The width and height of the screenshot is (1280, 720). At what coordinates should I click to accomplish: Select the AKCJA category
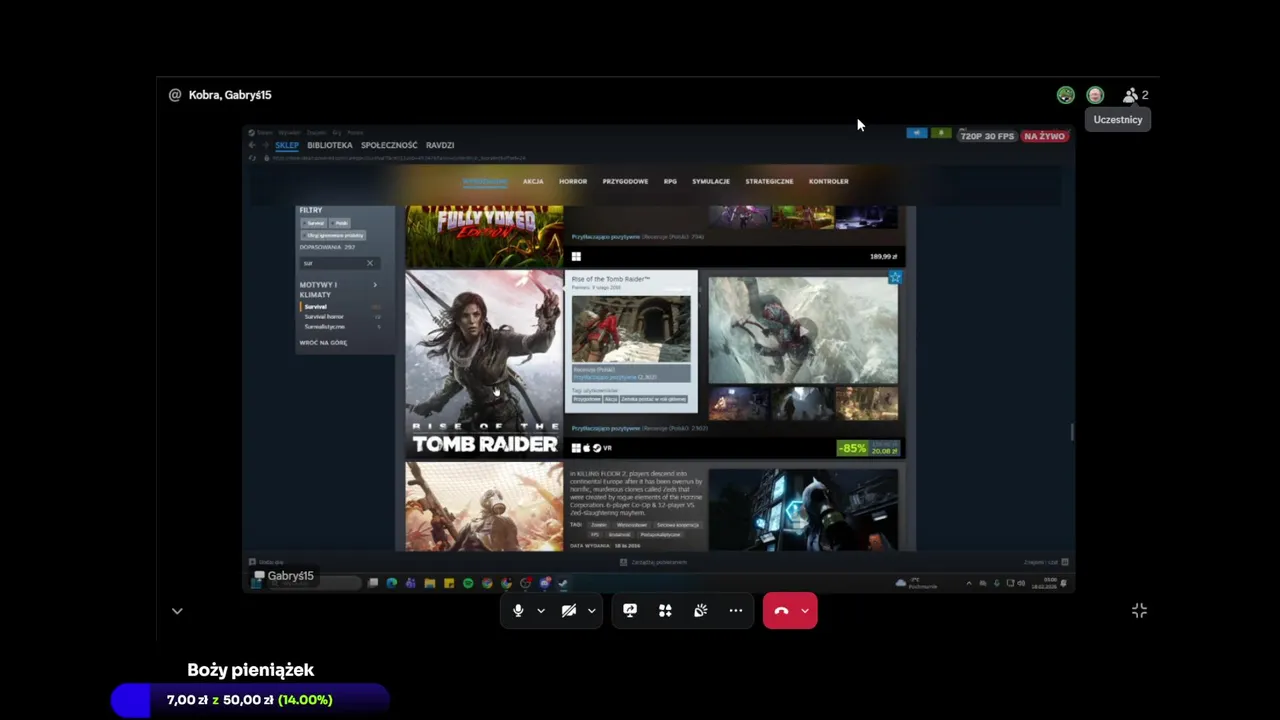[533, 181]
